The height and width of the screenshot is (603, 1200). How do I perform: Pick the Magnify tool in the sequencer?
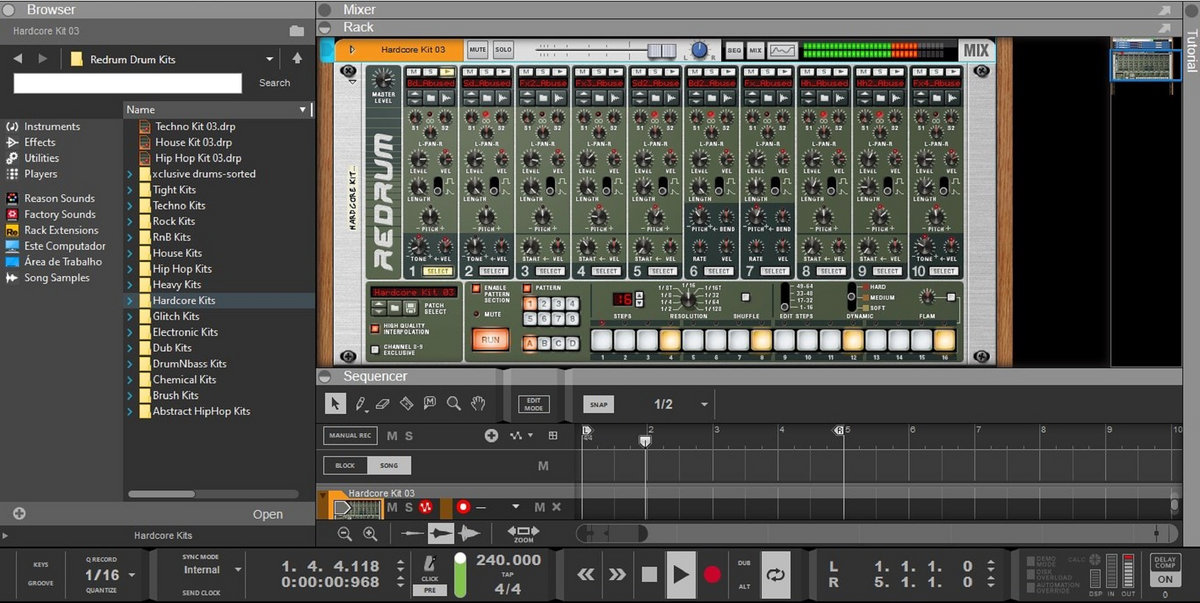pyautogui.click(x=454, y=404)
